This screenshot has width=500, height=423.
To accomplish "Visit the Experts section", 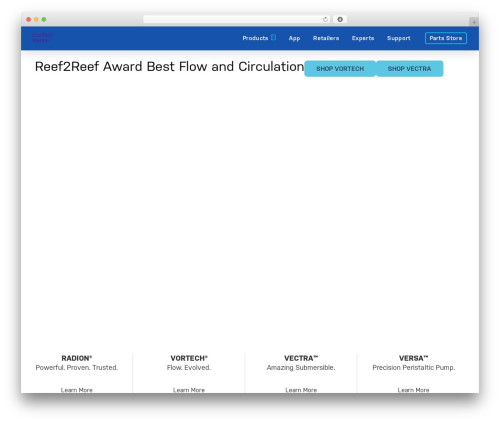I will 363,38.
